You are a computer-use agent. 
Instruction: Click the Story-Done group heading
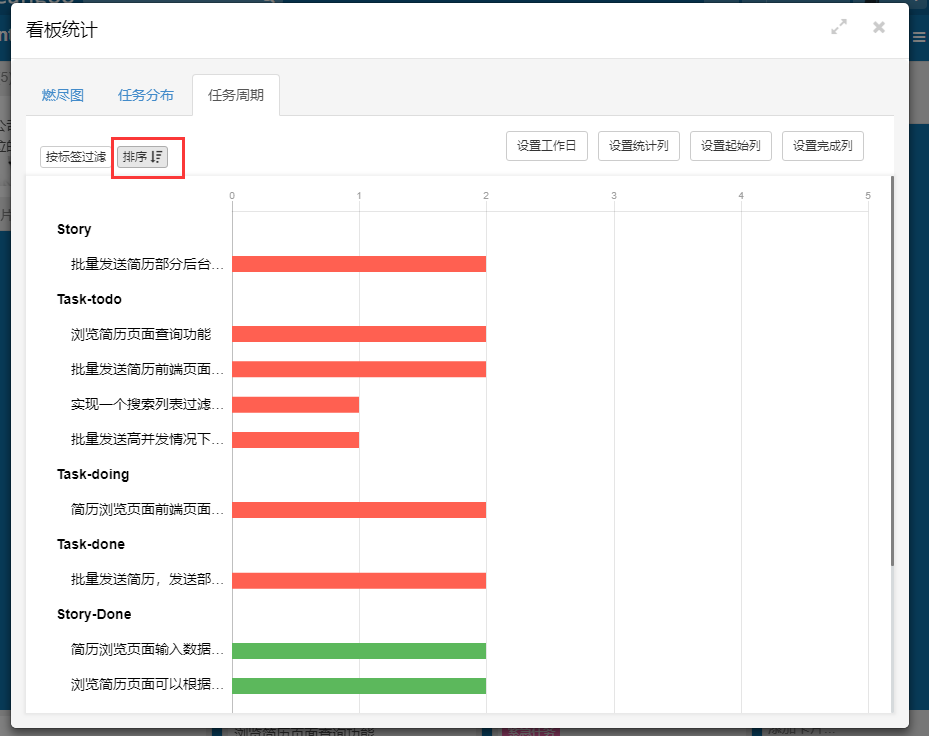94,614
